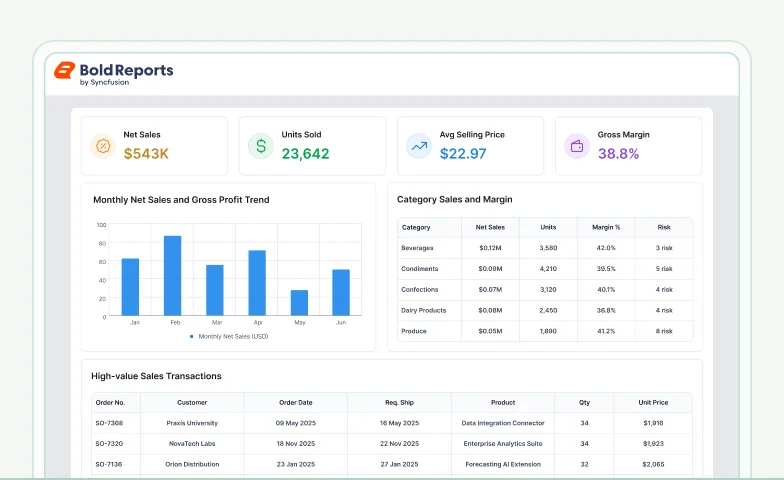This screenshot has height=480, width=784.
Task: Click the Risk column header
Action: (664, 227)
